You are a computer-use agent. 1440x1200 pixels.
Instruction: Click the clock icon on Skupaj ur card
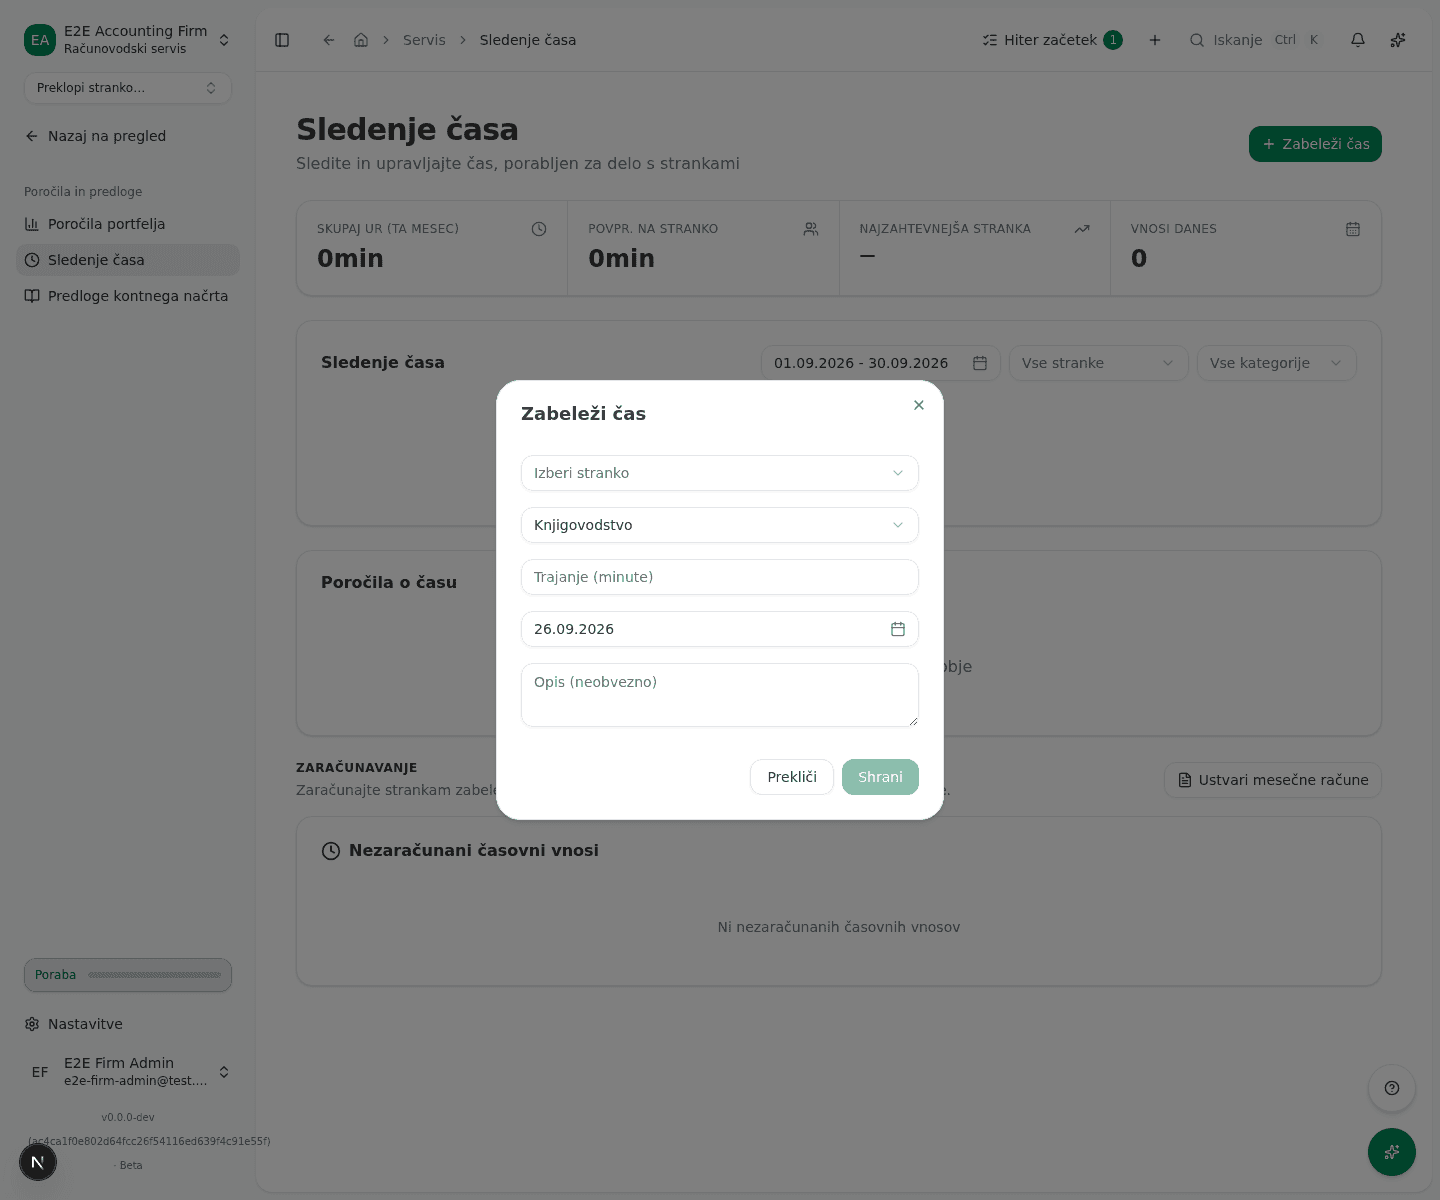click(539, 229)
